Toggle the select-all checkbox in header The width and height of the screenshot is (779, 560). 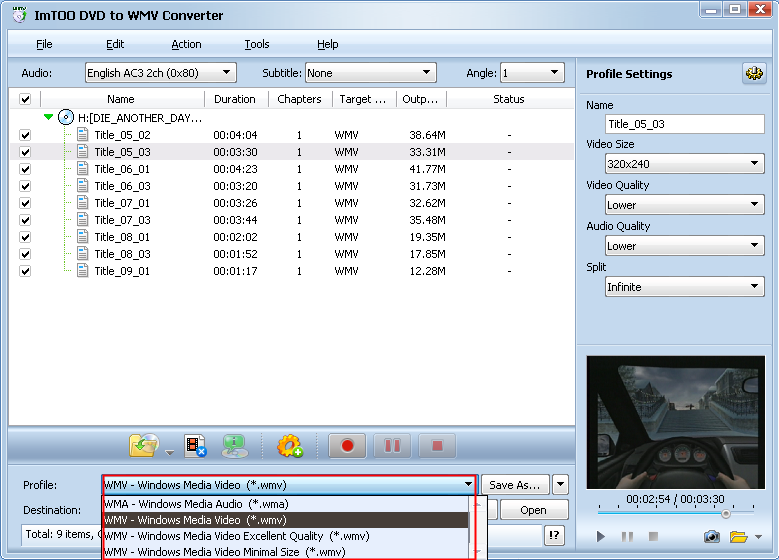[25, 99]
